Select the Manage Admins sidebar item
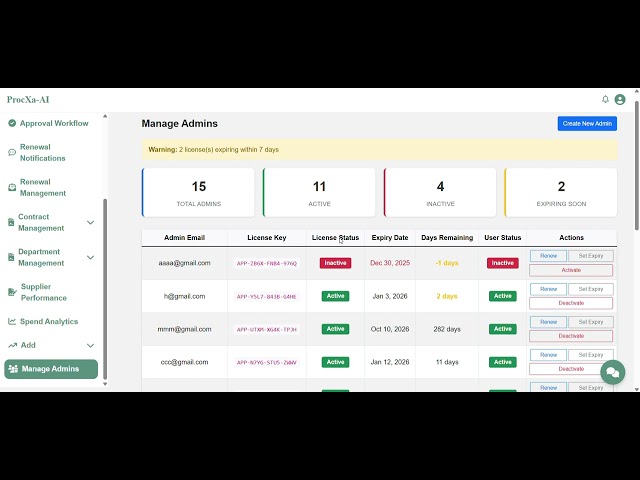 click(x=51, y=369)
